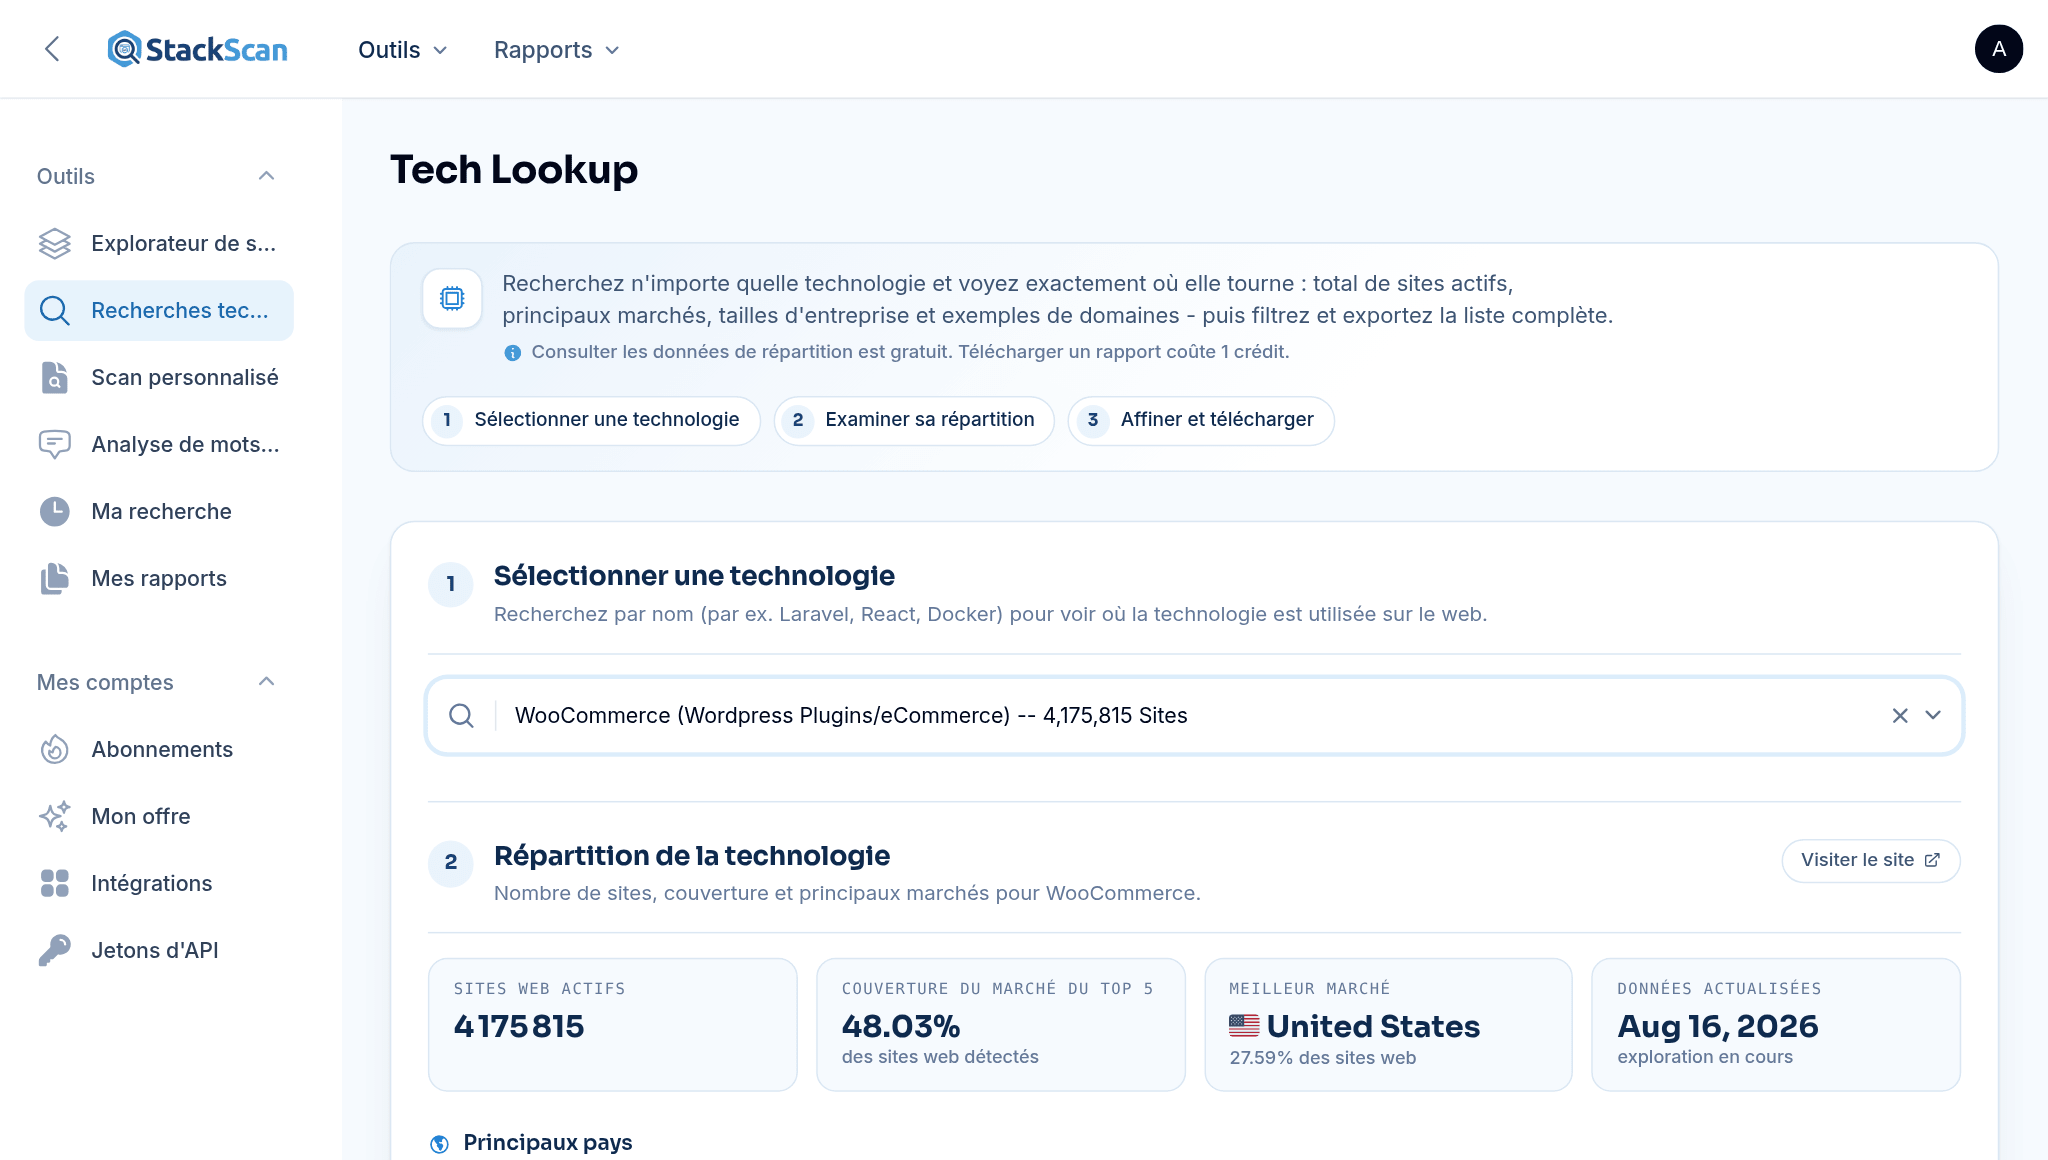
Task: Click the clock icon beside Ma recherche
Action: (55, 511)
